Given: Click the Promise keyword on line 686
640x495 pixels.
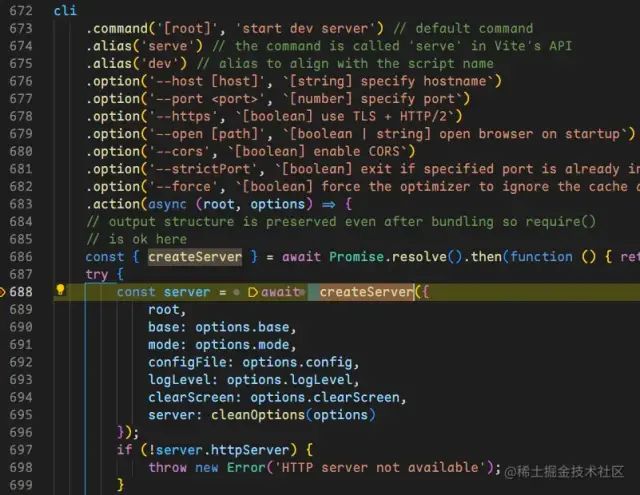Looking at the screenshot, I should pos(356,257).
